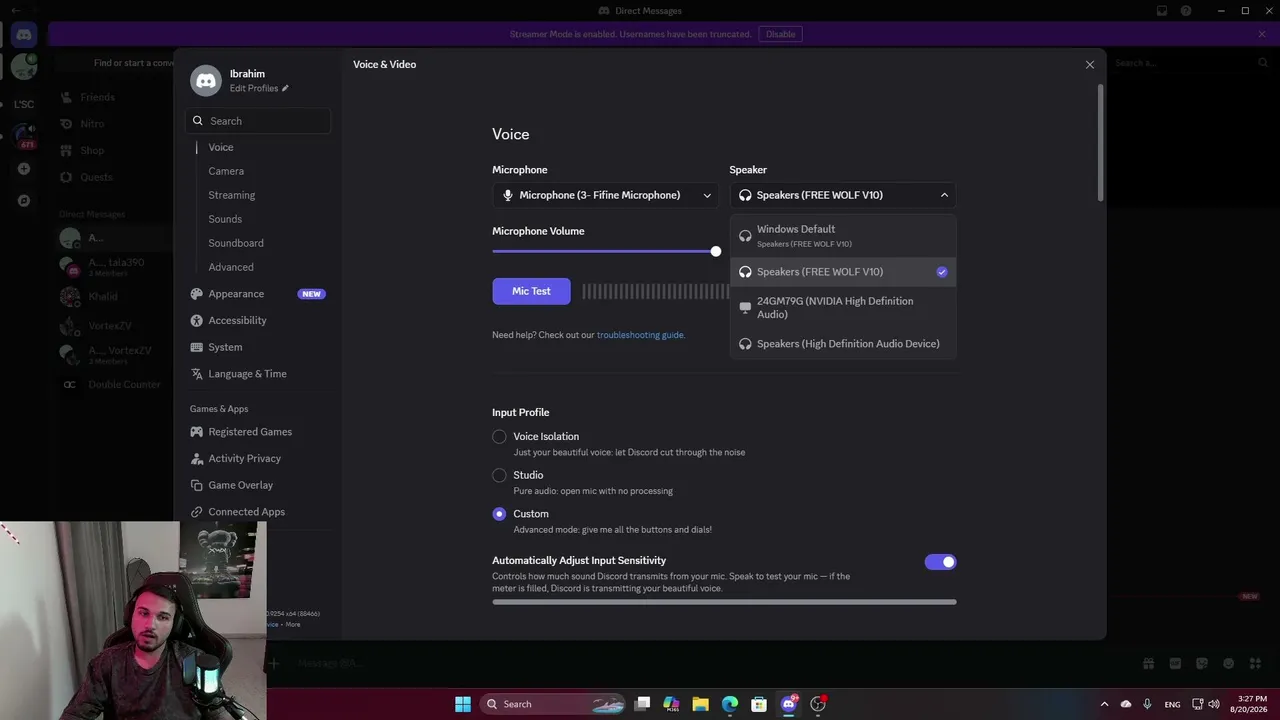Open Appearance settings via its palette icon
Image resolution: width=1280 pixels, height=720 pixels.
197,294
